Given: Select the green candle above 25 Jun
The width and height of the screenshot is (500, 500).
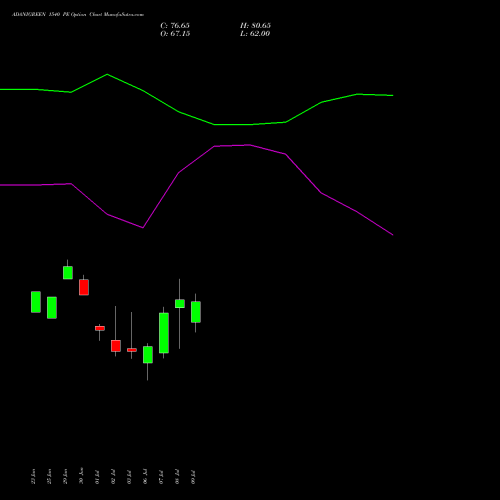Looking at the screenshot, I should tap(52, 307).
